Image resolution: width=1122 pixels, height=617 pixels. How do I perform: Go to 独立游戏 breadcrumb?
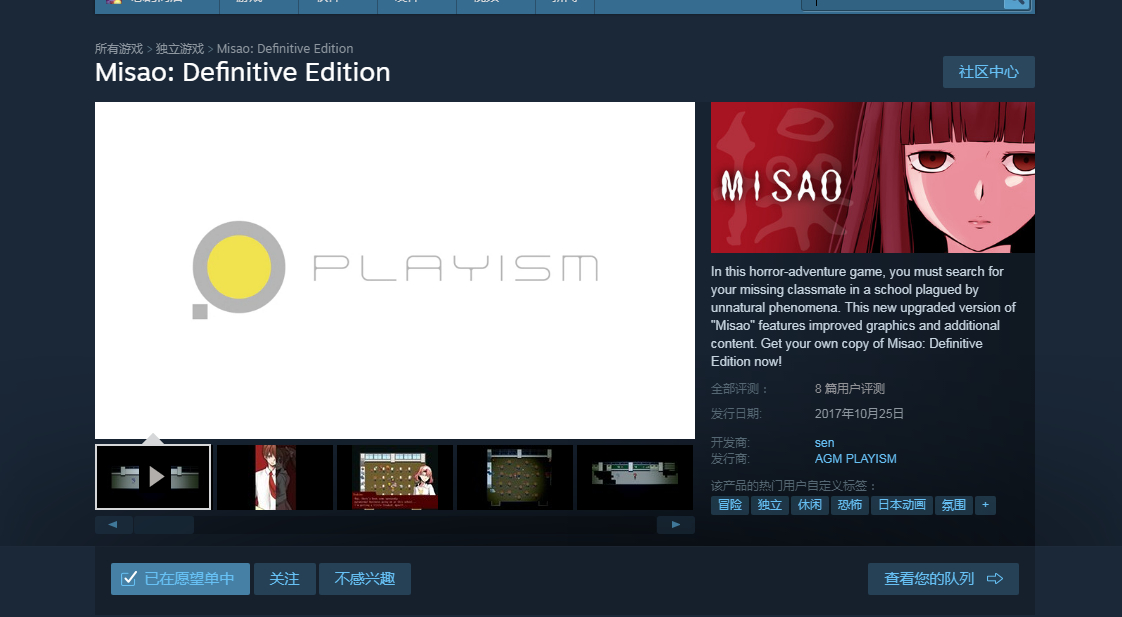coord(180,49)
